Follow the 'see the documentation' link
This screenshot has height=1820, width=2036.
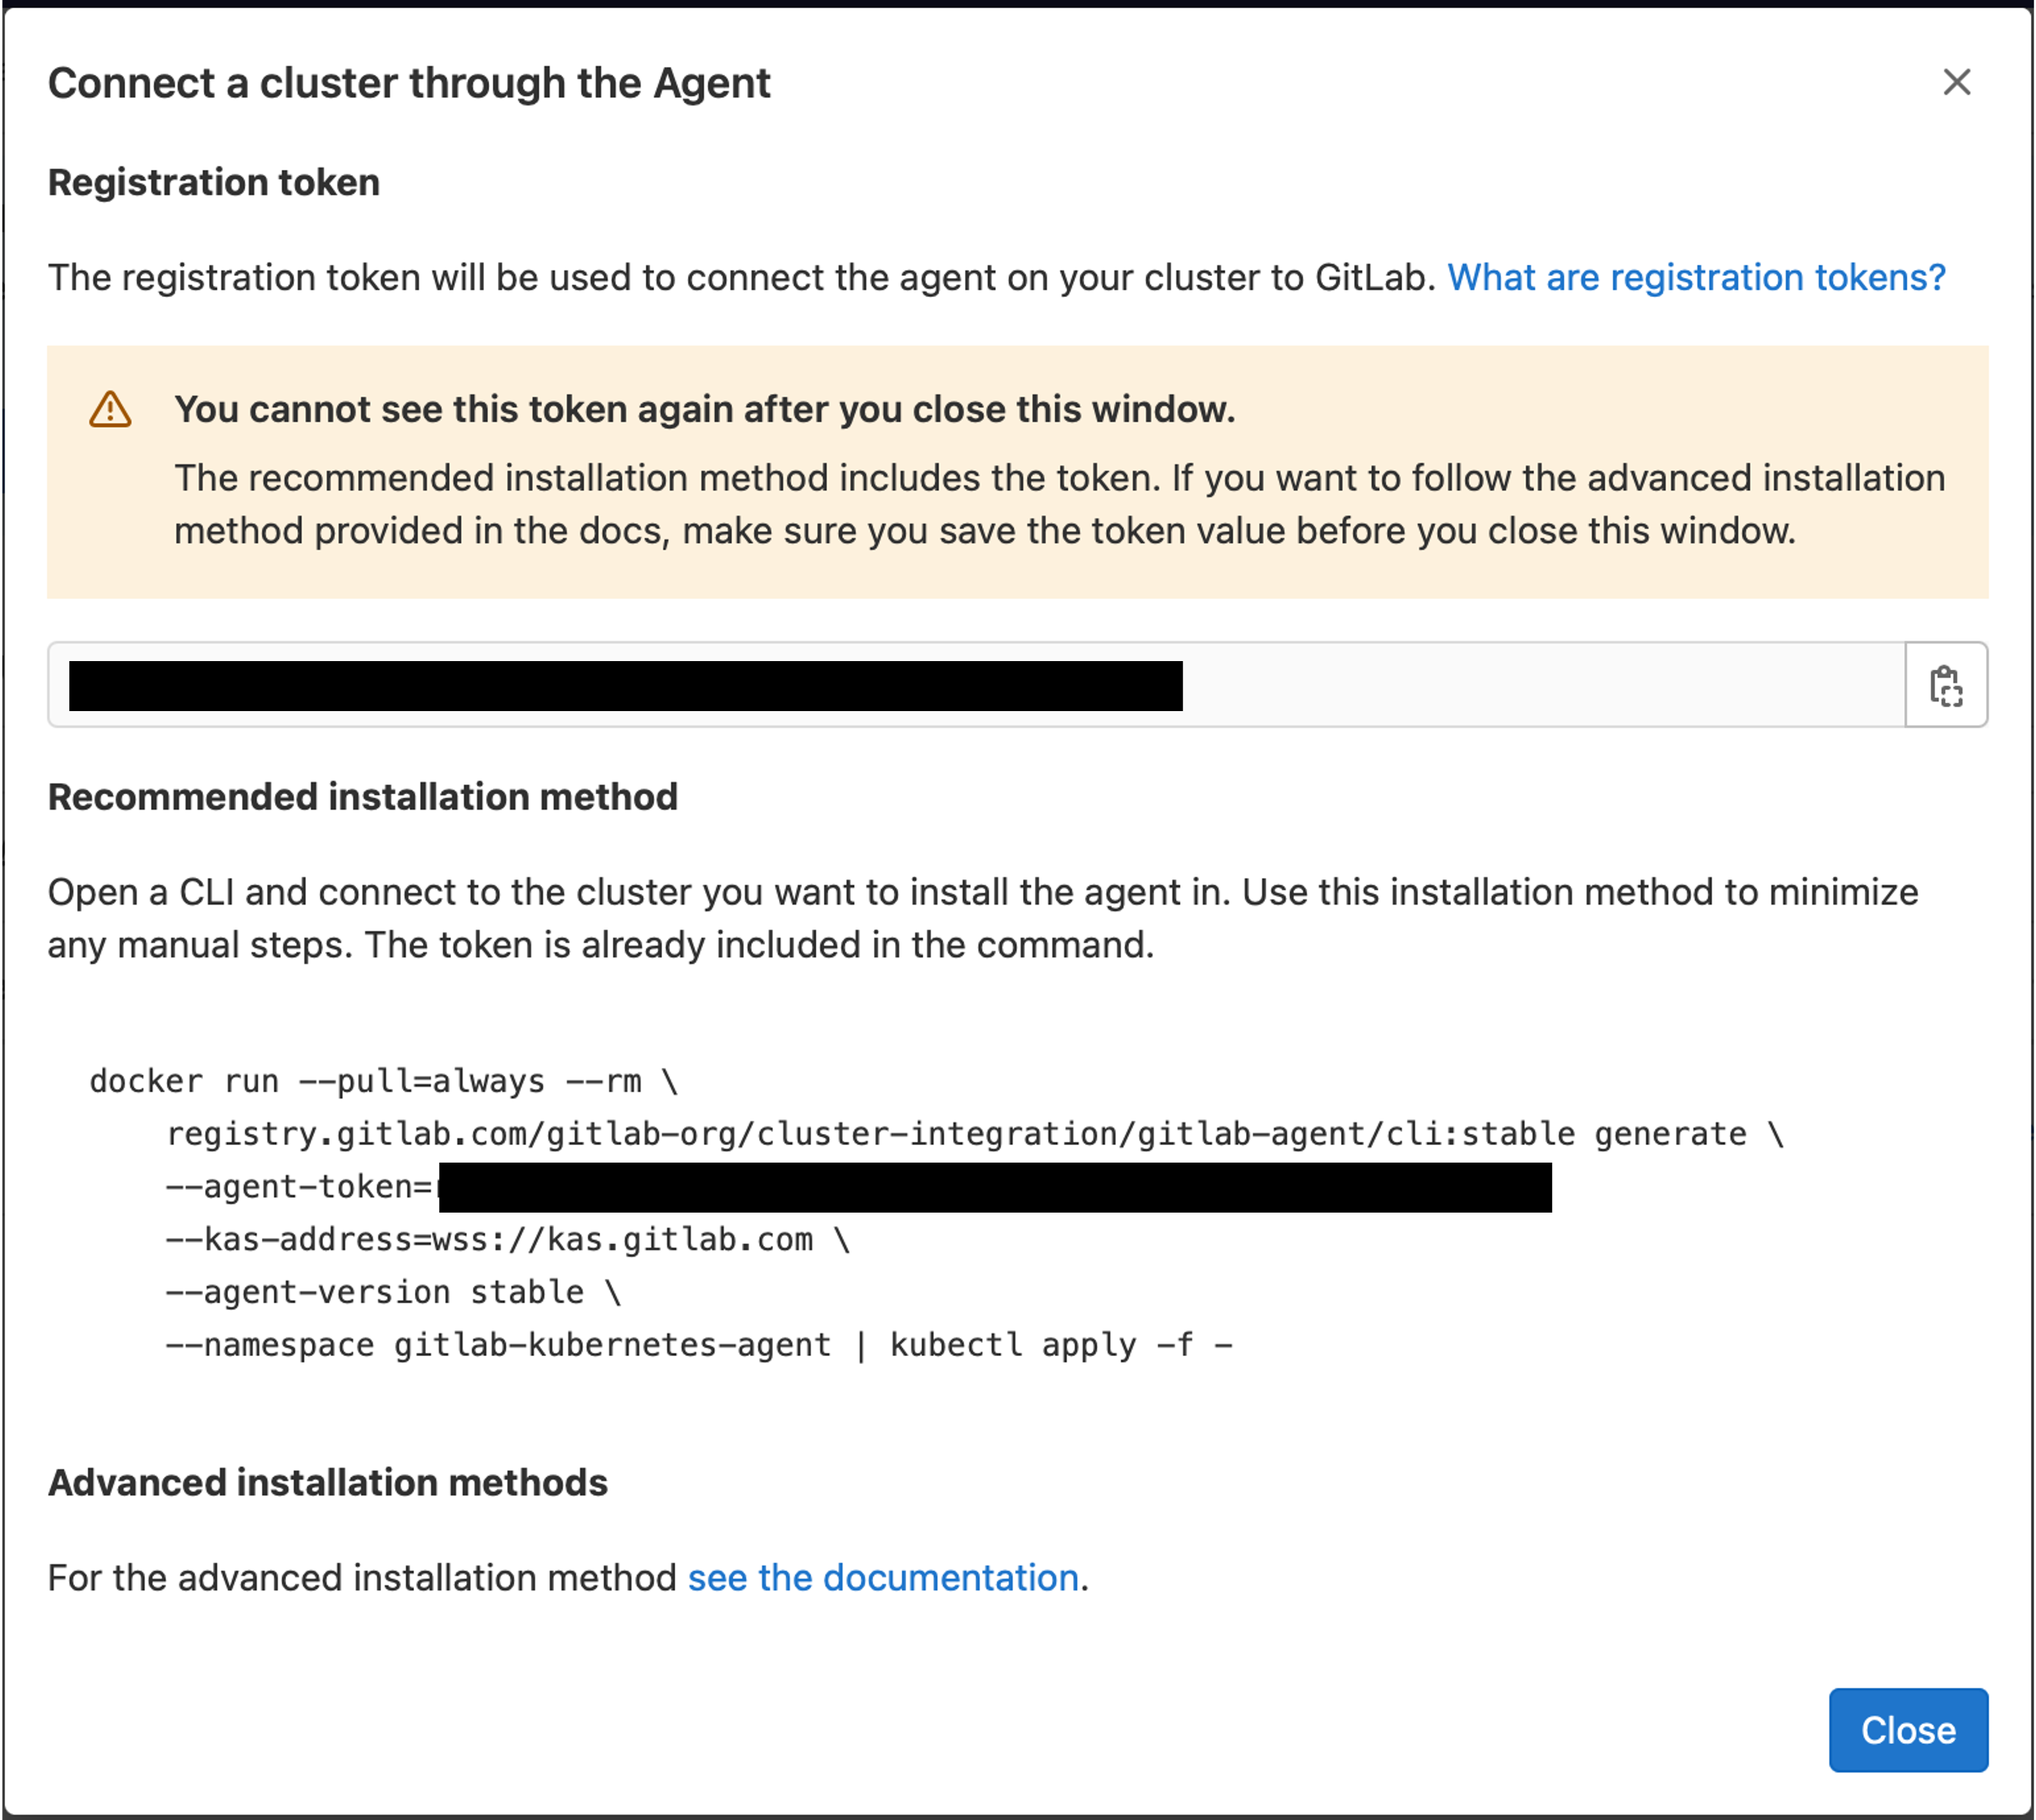click(883, 1577)
